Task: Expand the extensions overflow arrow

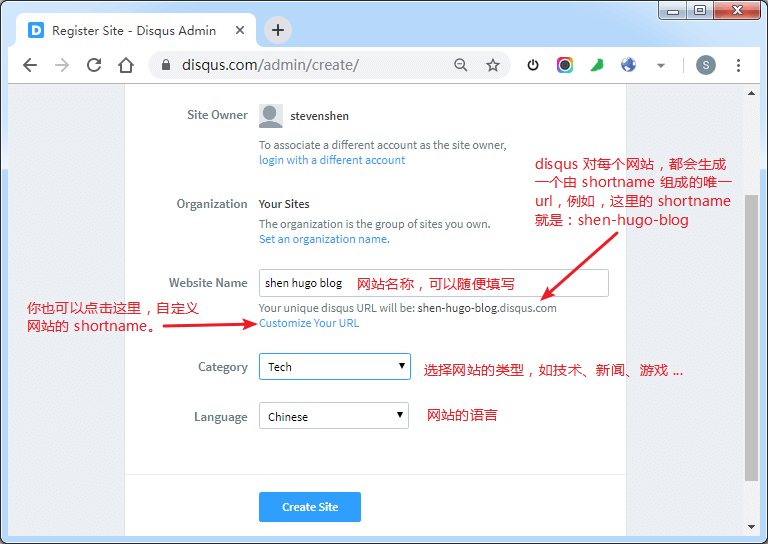Action: coord(661,65)
